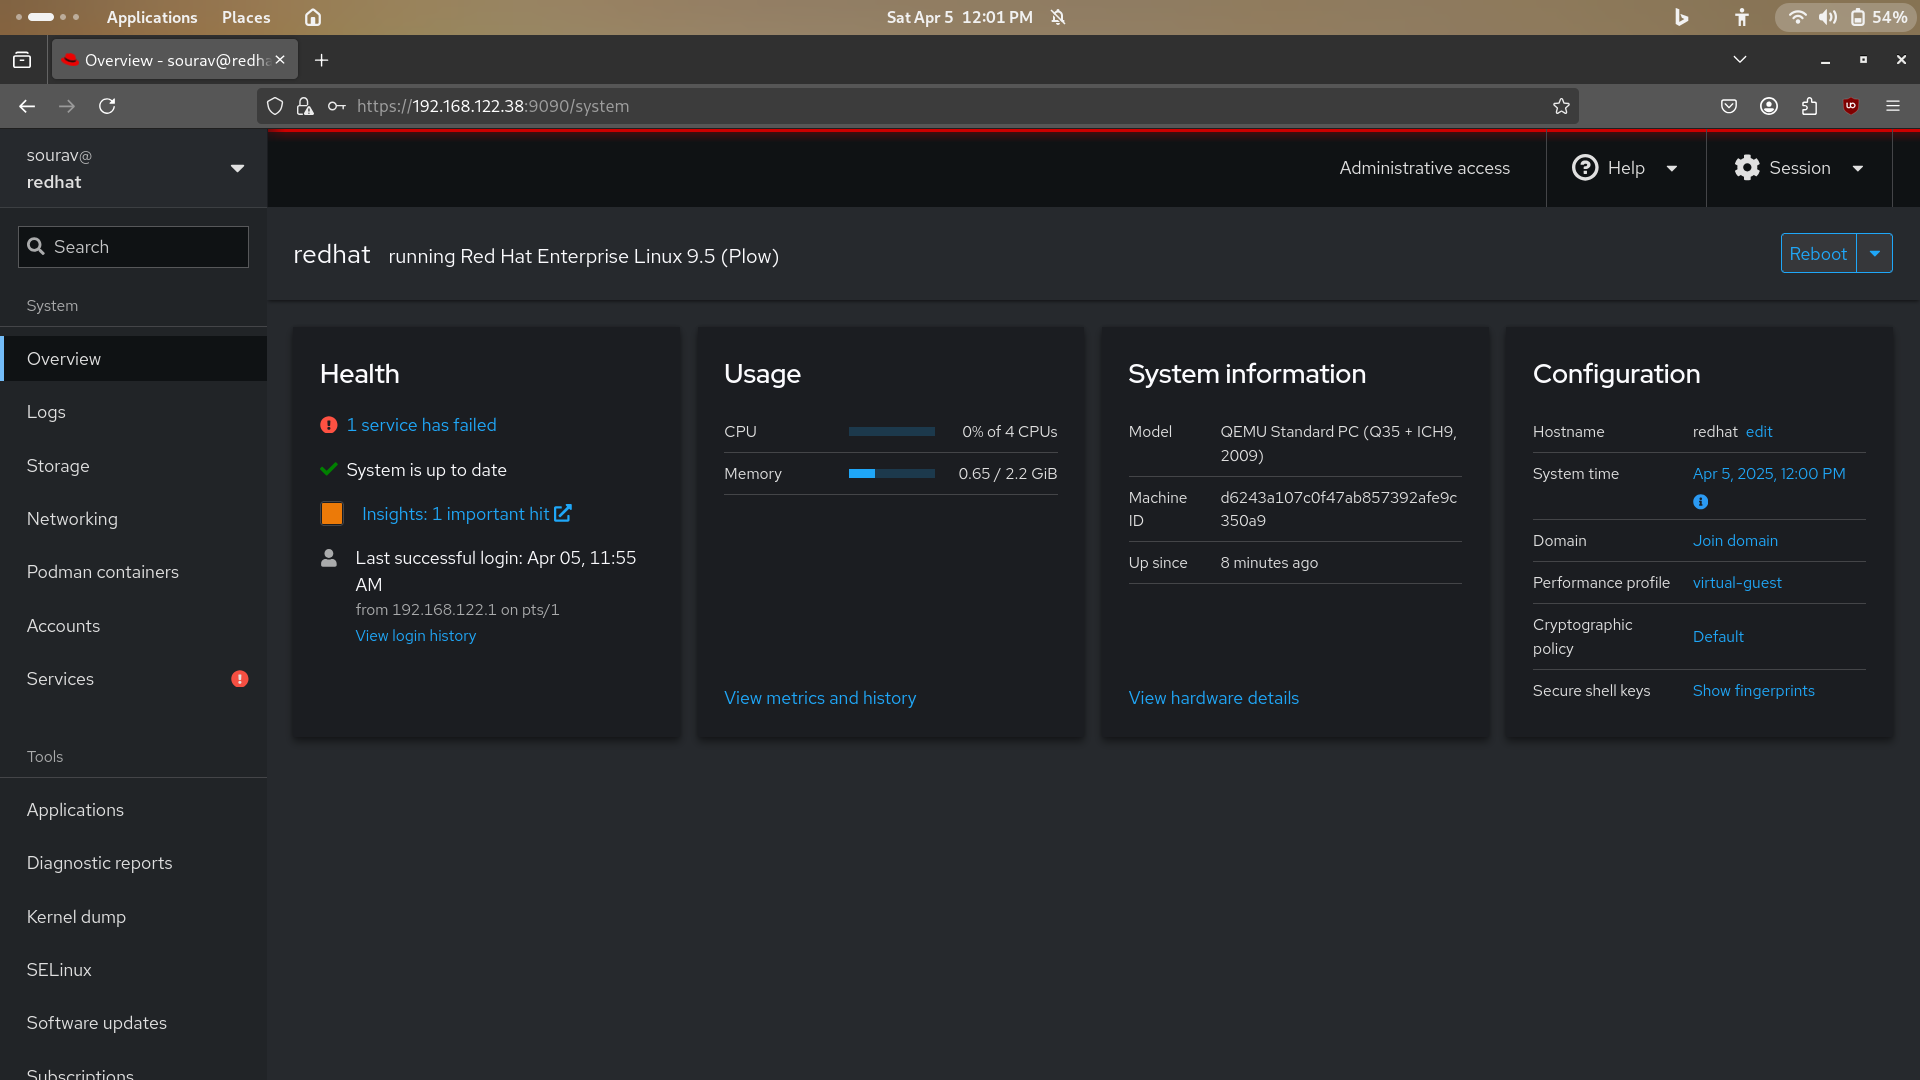Open the Pocket save icon
The width and height of the screenshot is (1920, 1080).
(x=1729, y=106)
